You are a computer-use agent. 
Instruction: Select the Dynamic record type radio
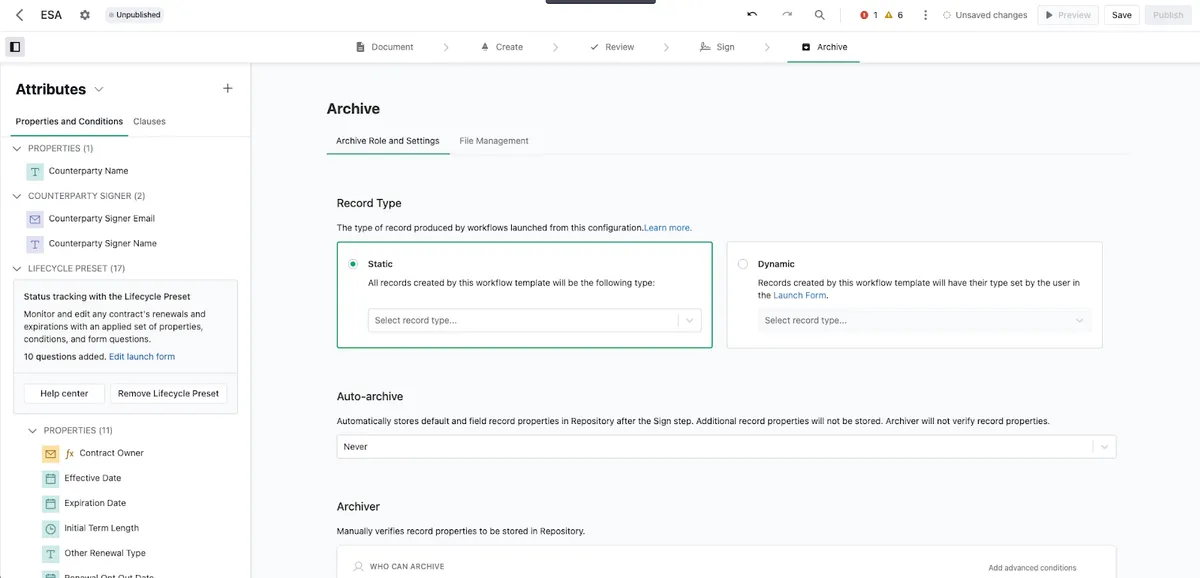tap(742, 264)
